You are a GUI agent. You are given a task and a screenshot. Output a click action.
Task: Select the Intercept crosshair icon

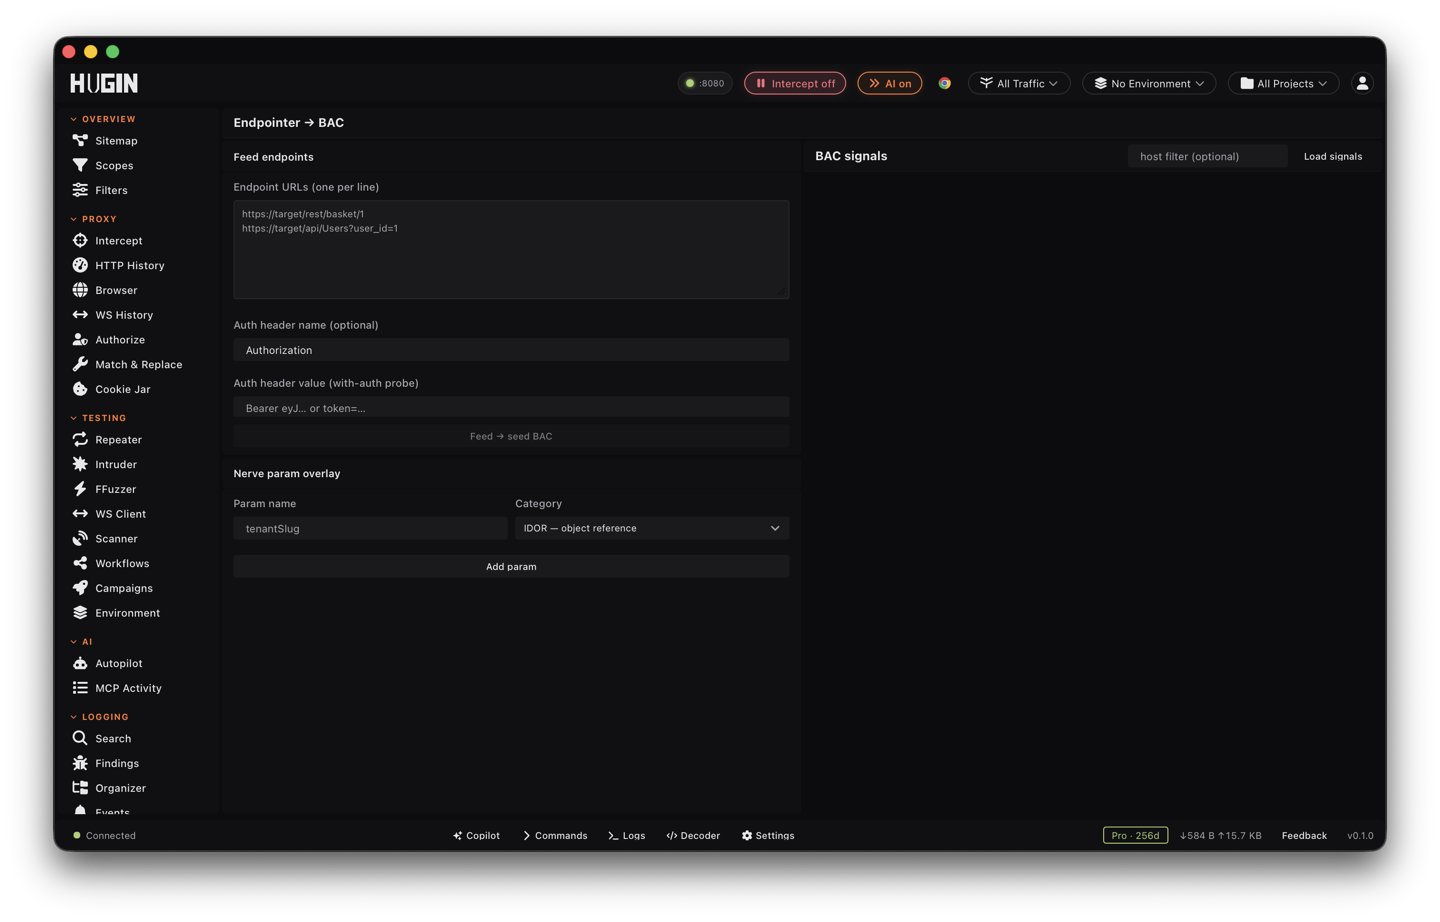coord(80,241)
